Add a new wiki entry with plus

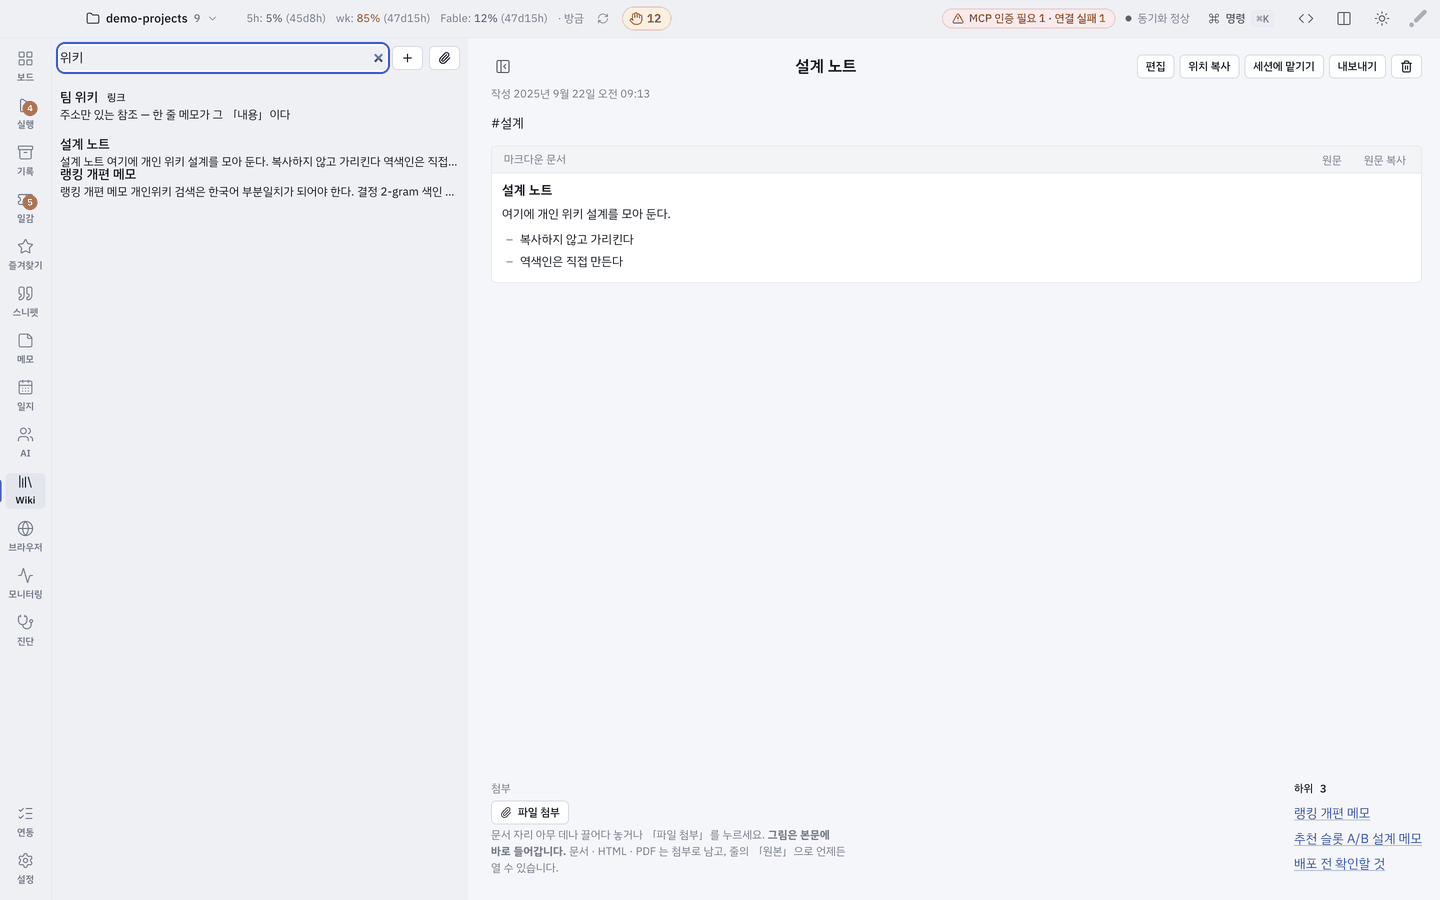pyautogui.click(x=407, y=58)
